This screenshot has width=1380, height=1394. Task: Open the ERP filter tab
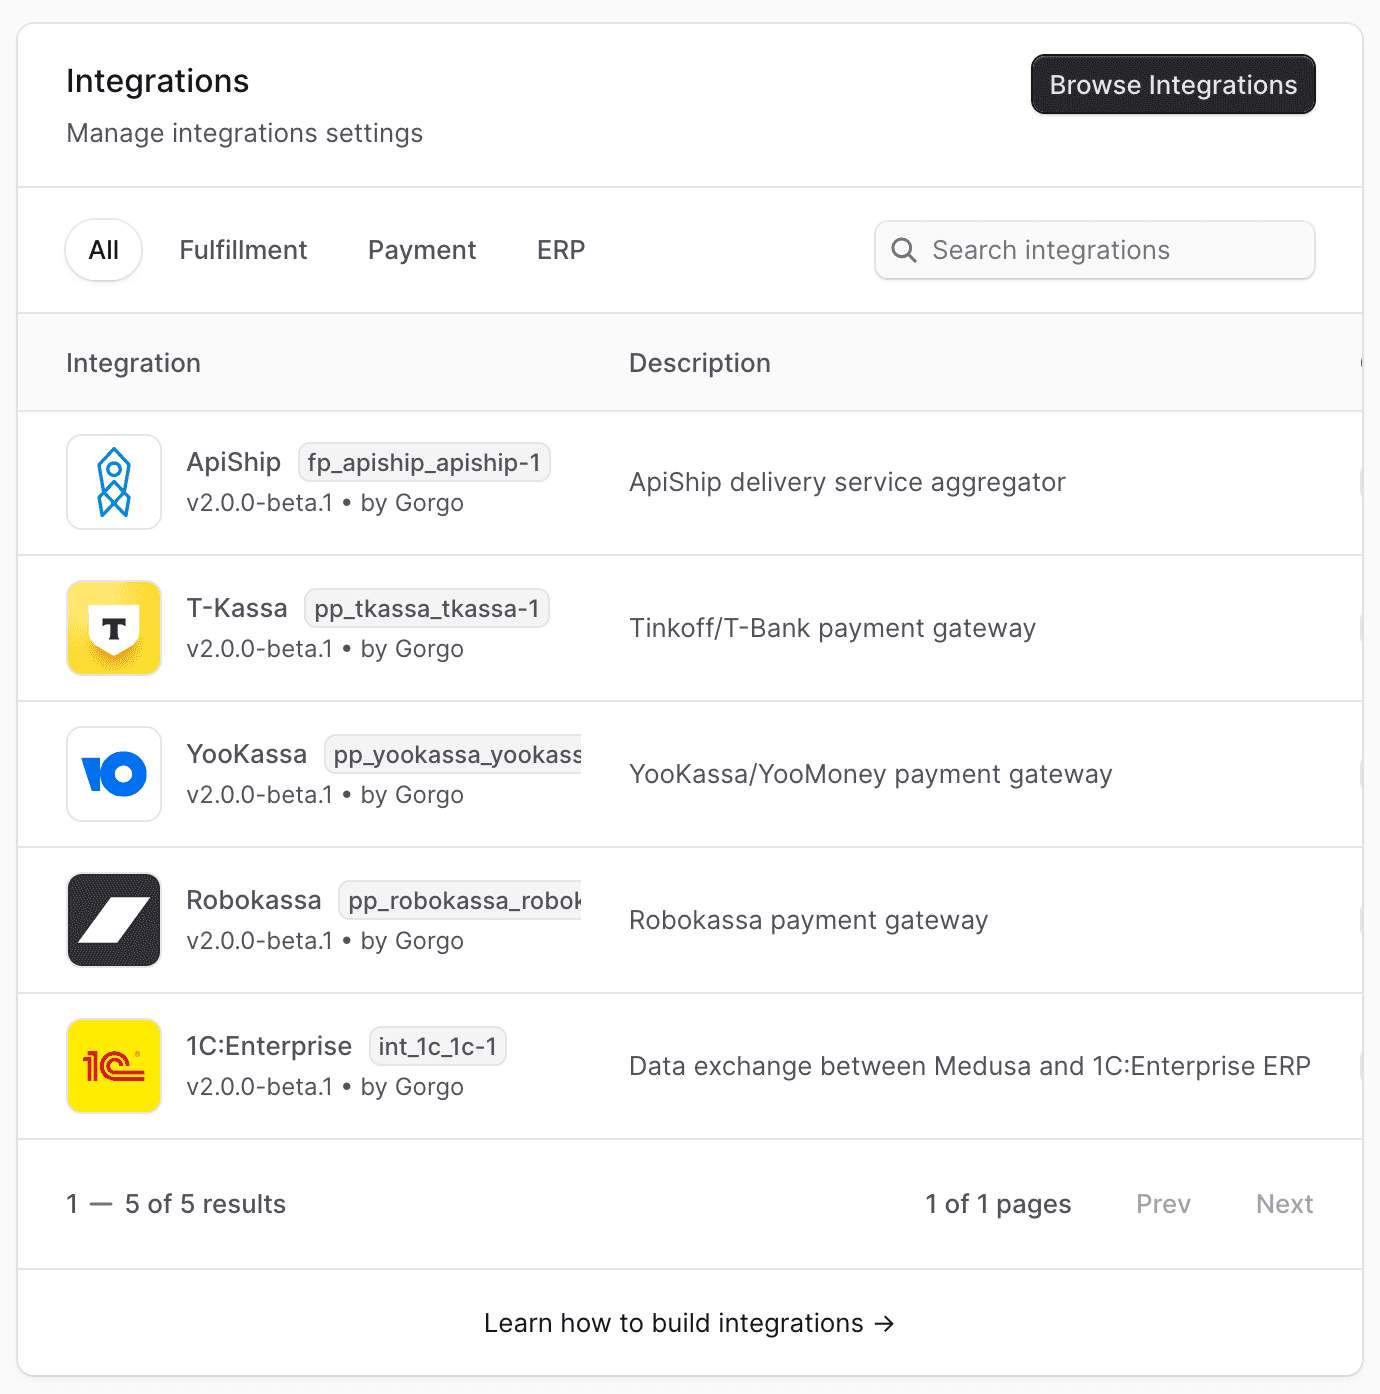[561, 250]
